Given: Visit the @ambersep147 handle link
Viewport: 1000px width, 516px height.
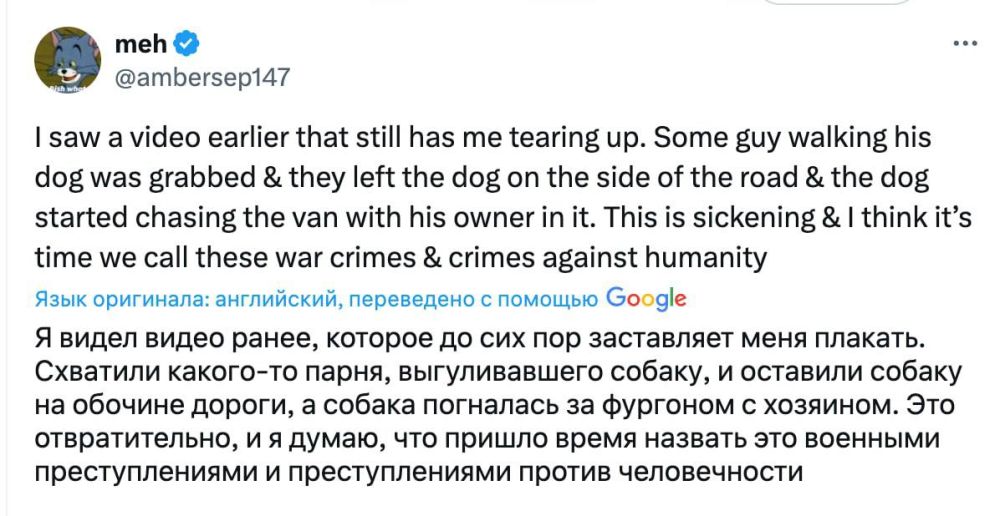Looking at the screenshot, I should click(x=203, y=77).
